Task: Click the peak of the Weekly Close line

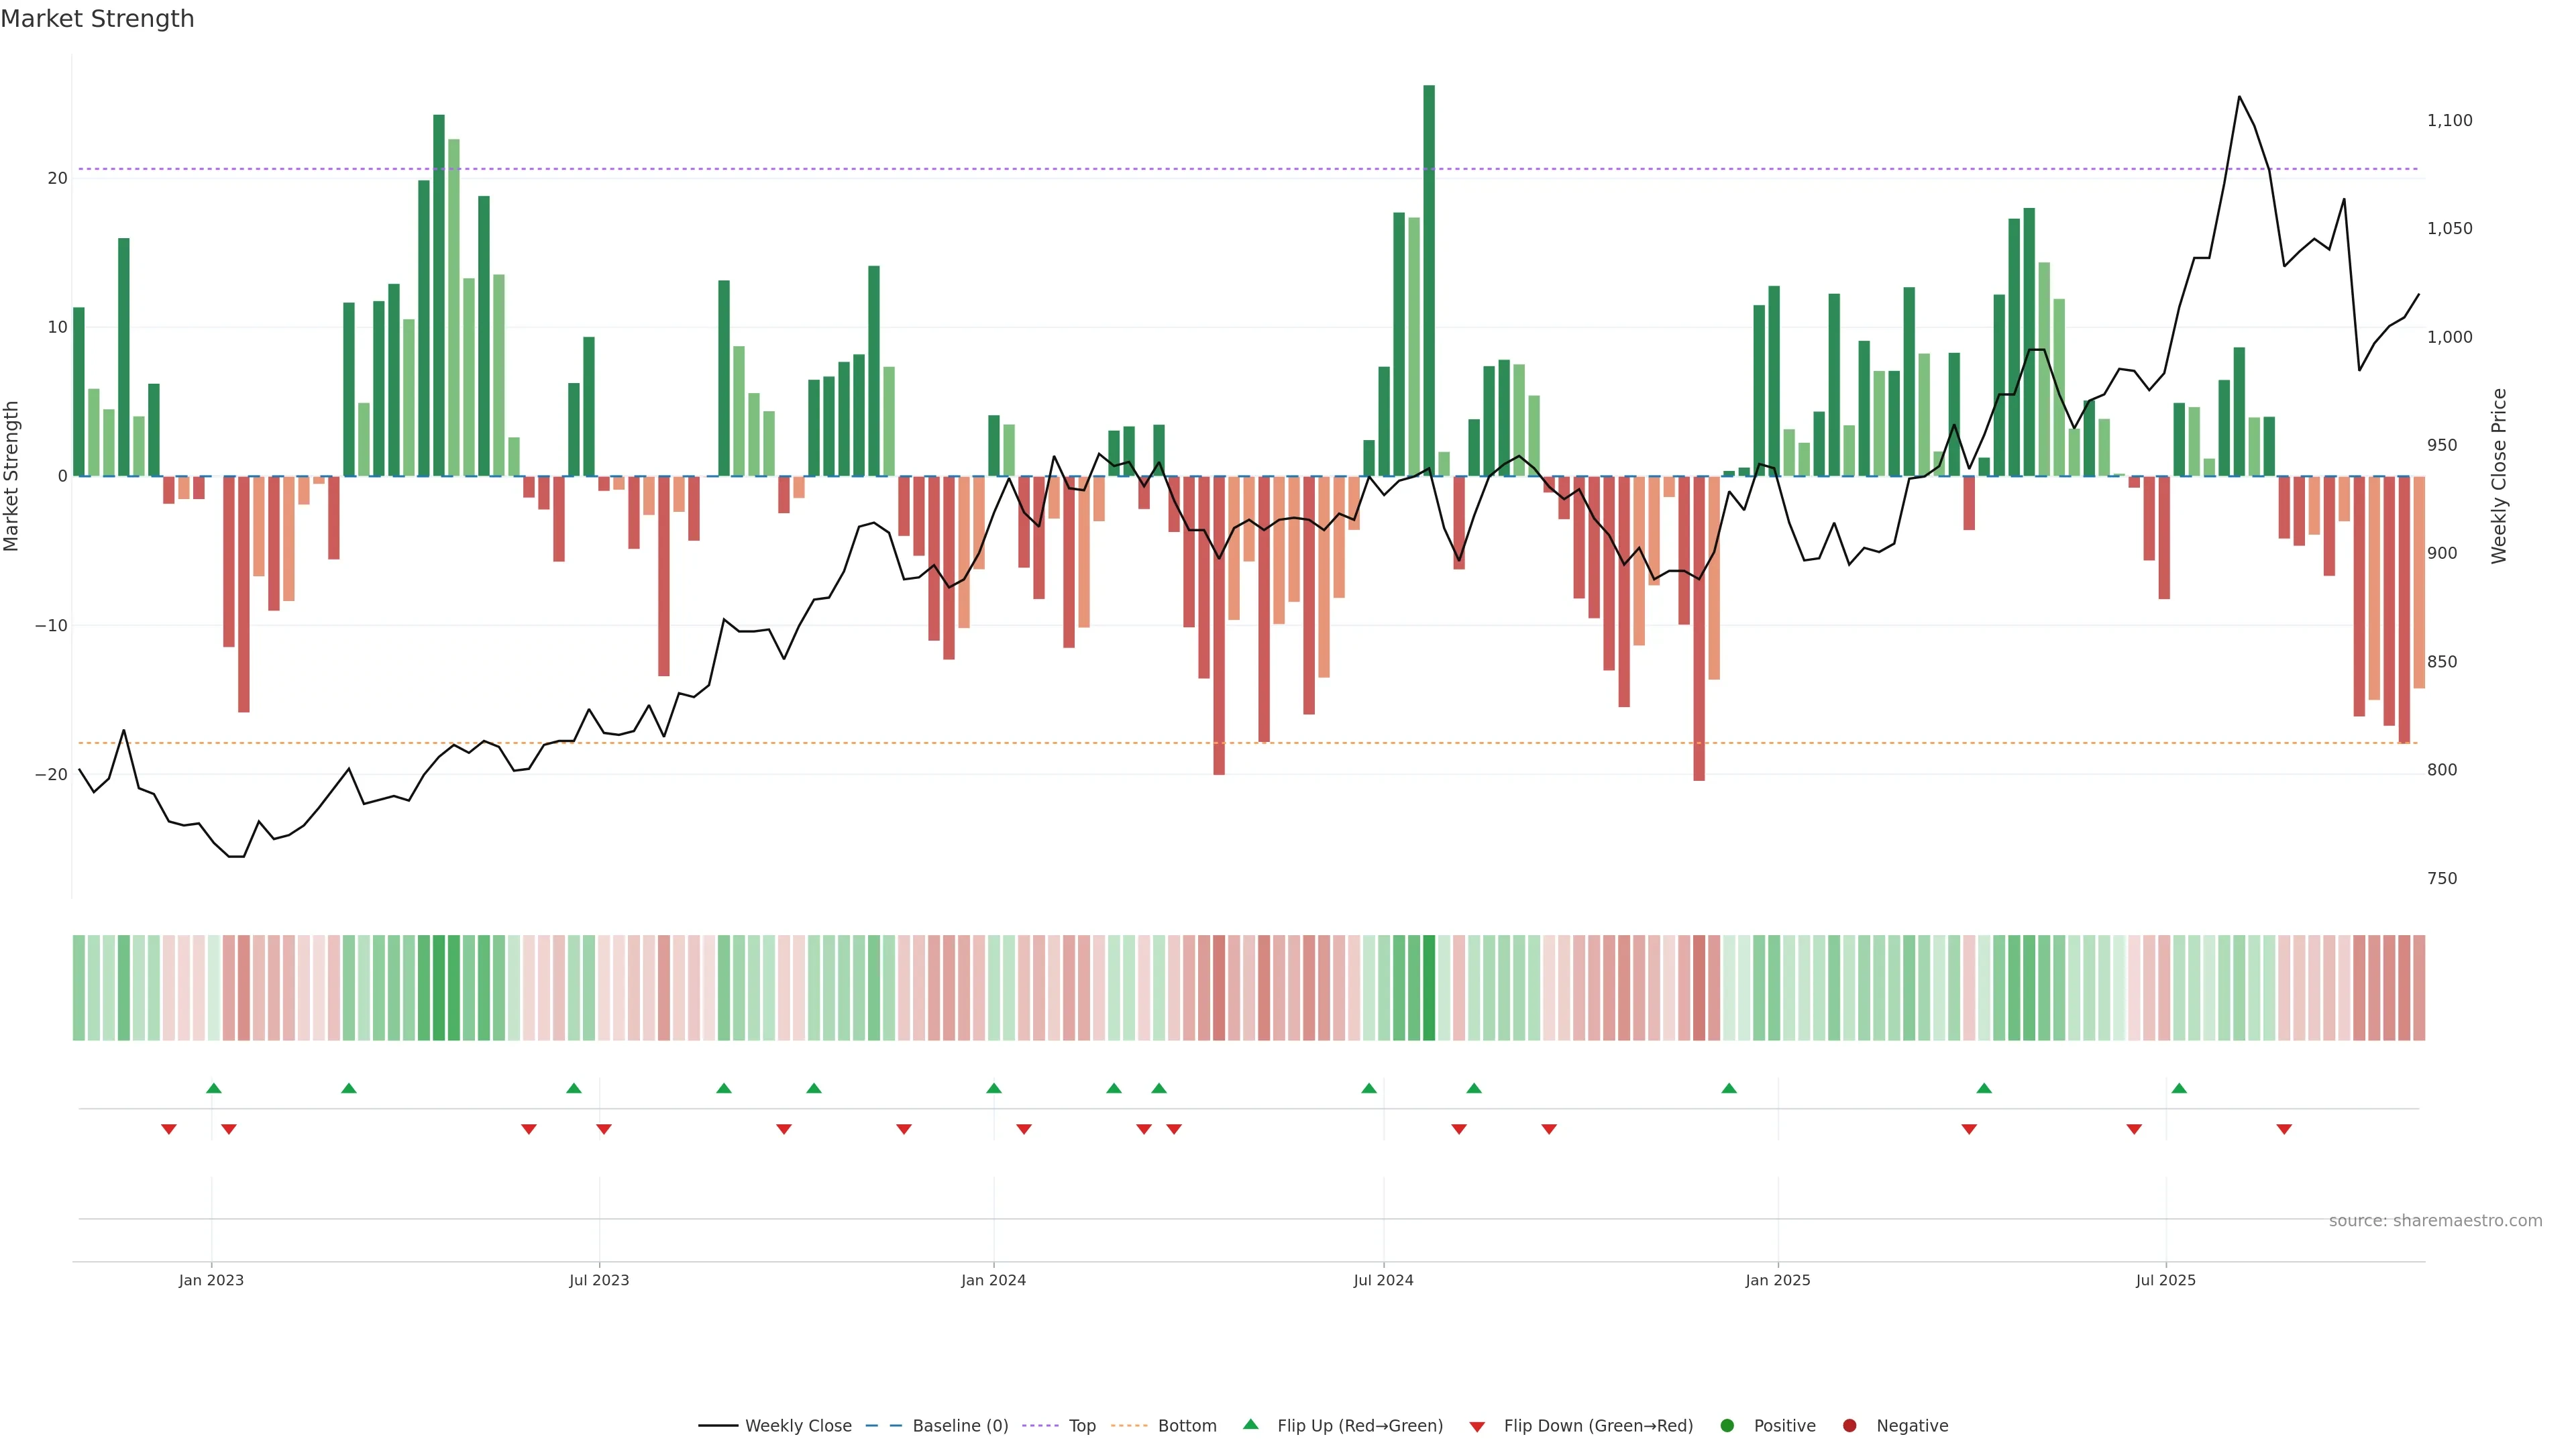Action: (2239, 97)
